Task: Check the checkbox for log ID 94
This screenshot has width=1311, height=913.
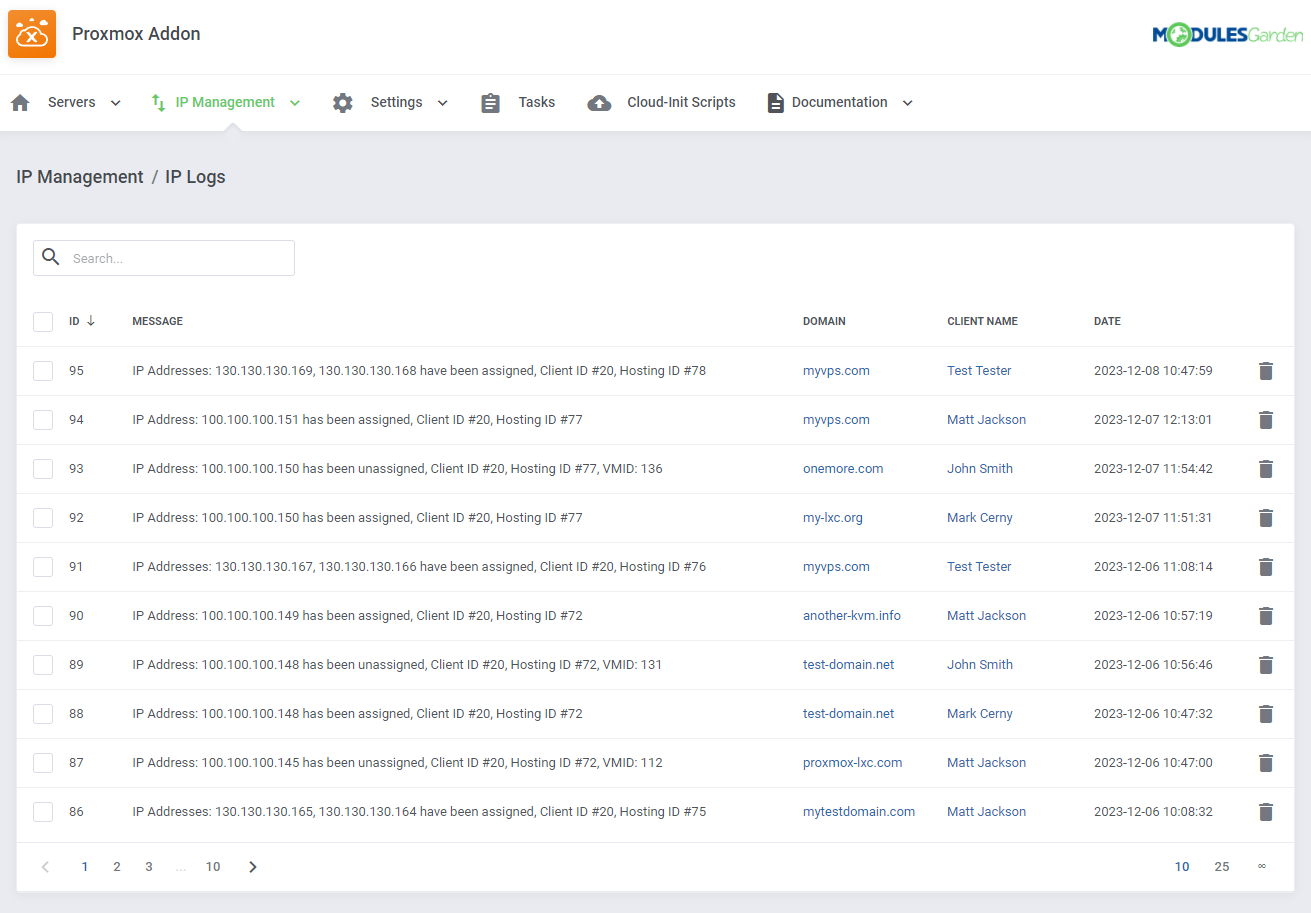Action: (43, 420)
